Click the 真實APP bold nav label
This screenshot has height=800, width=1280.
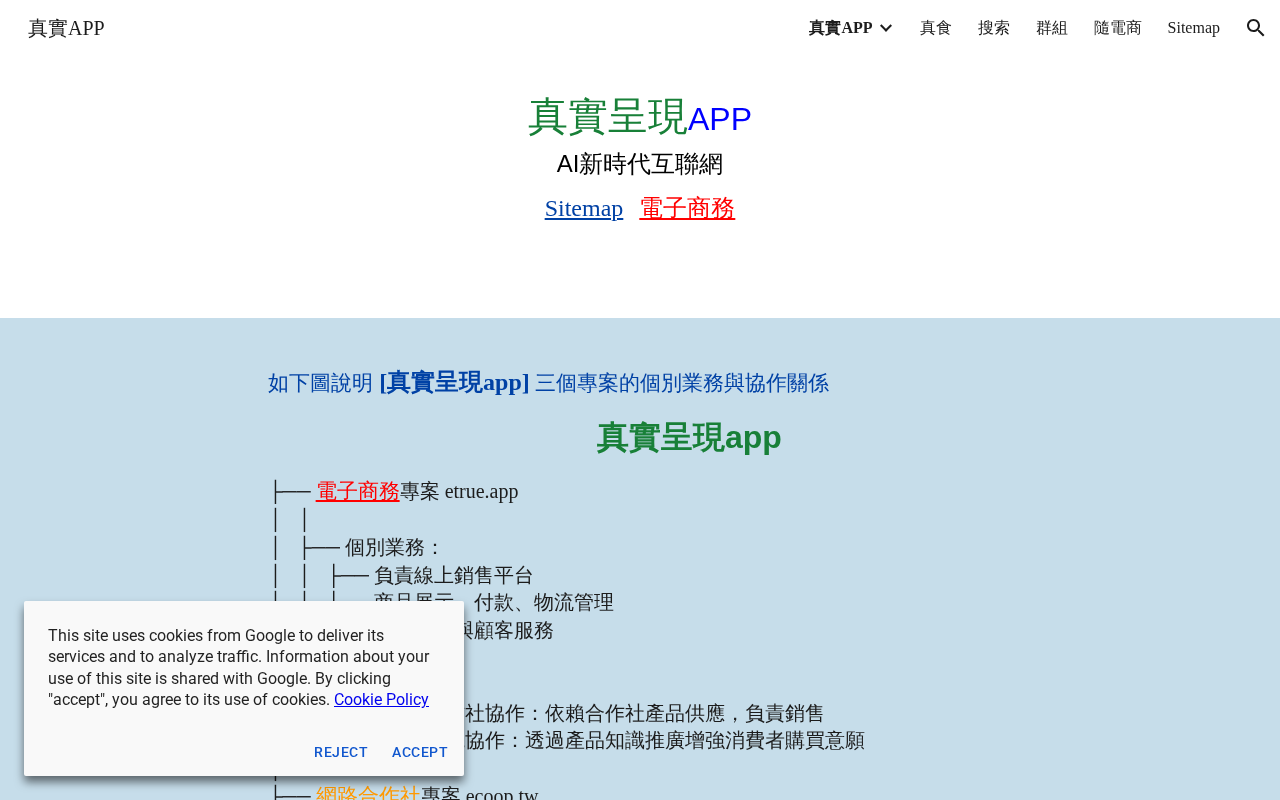point(840,28)
